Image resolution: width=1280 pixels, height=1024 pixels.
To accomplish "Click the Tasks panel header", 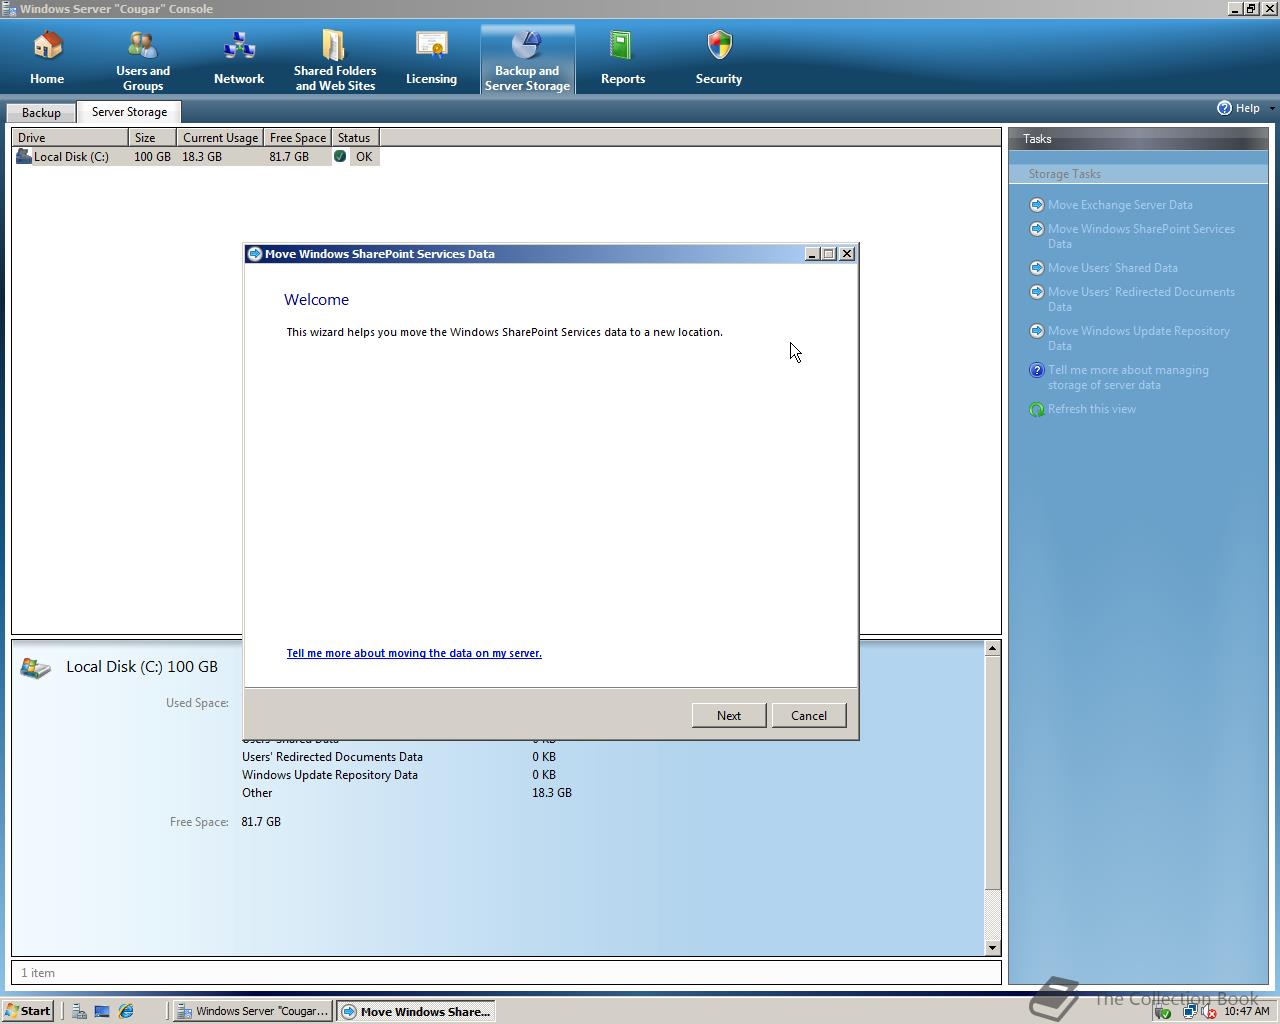I will pos(1138,139).
